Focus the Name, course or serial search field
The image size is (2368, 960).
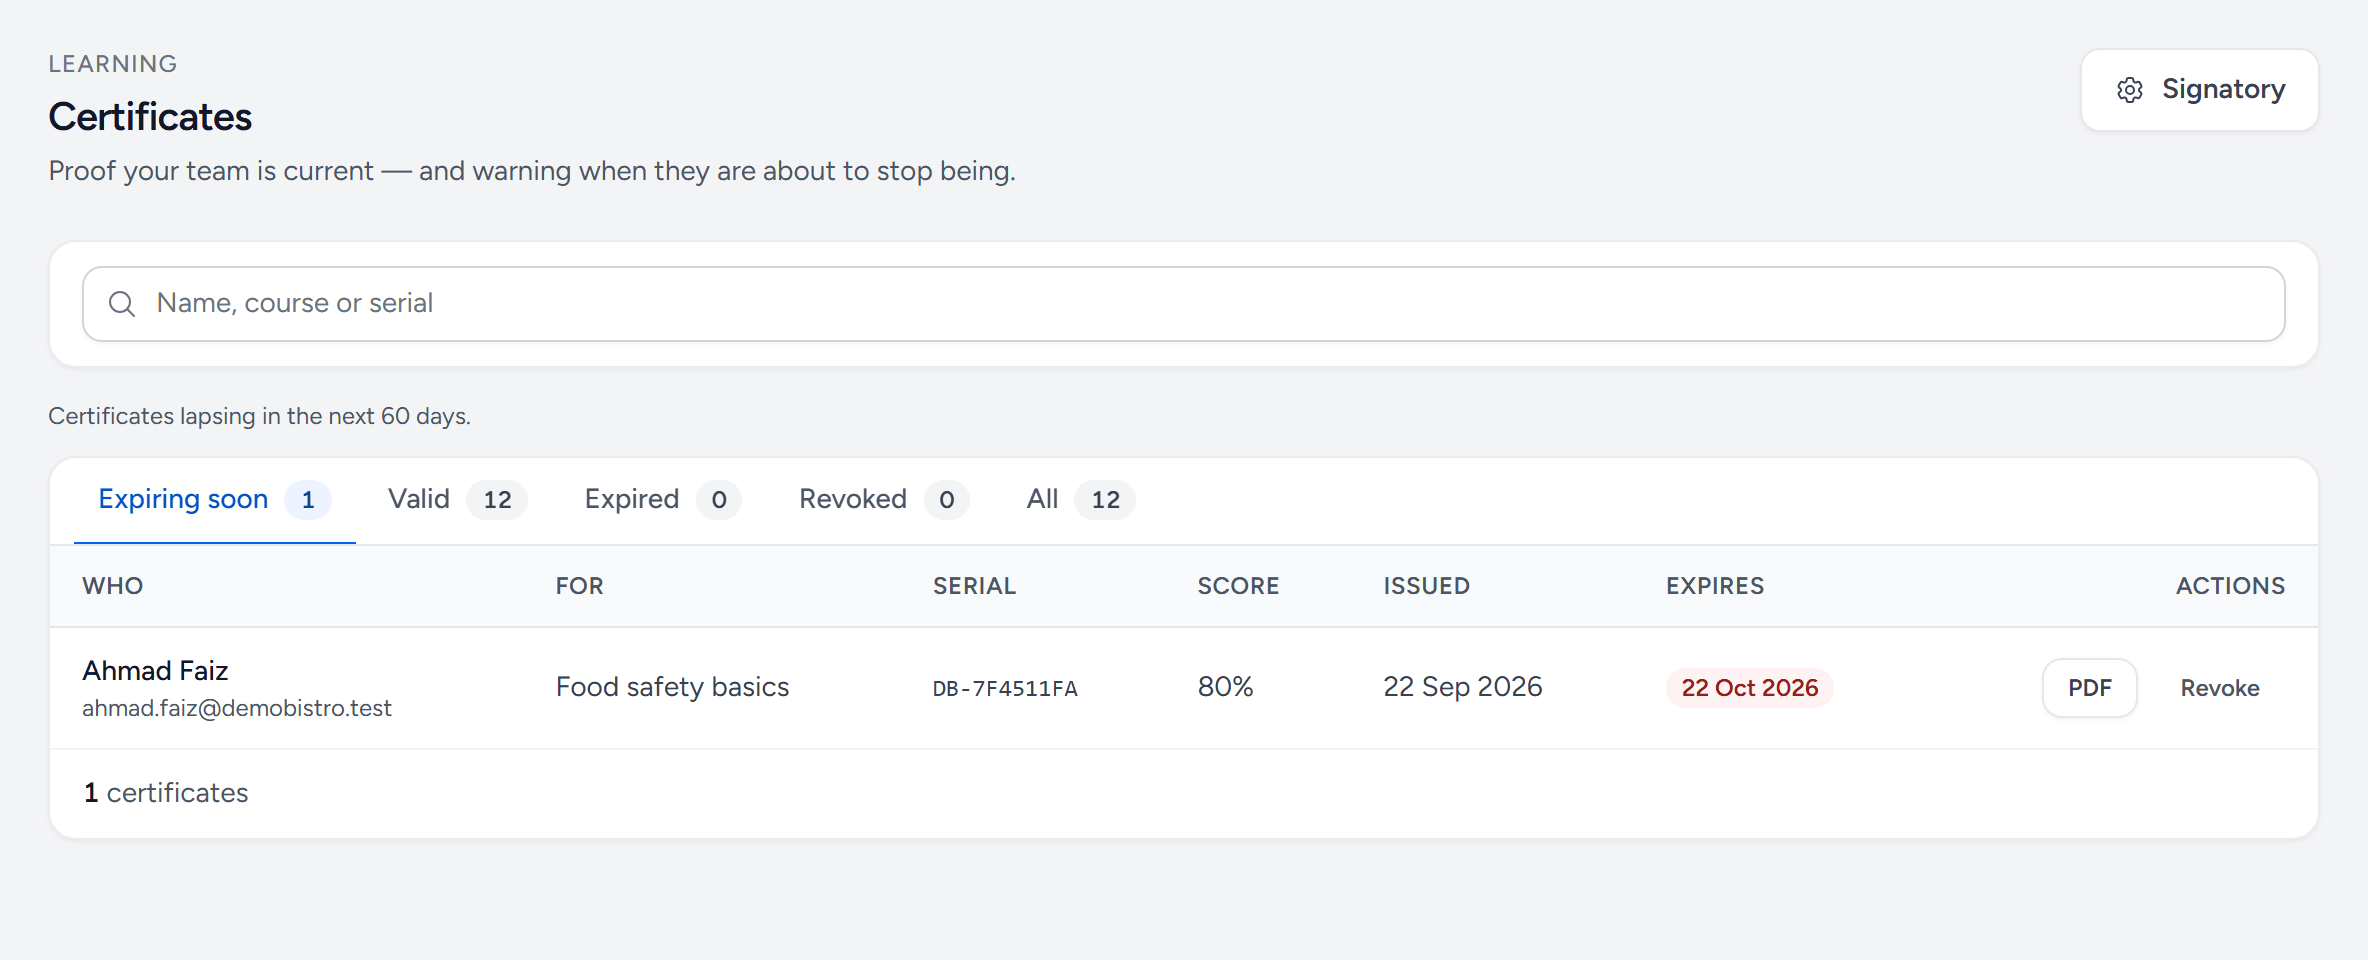[x=1184, y=304]
